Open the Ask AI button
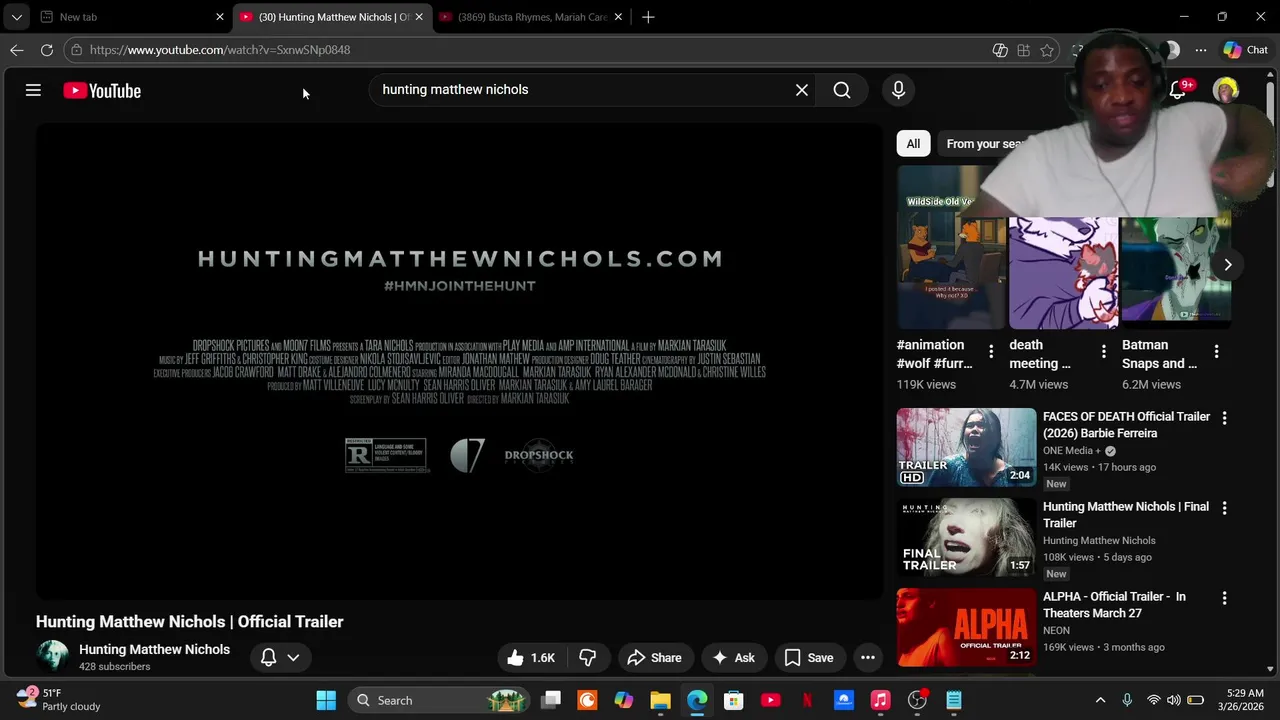Image resolution: width=1280 pixels, height=720 pixels. (734, 657)
